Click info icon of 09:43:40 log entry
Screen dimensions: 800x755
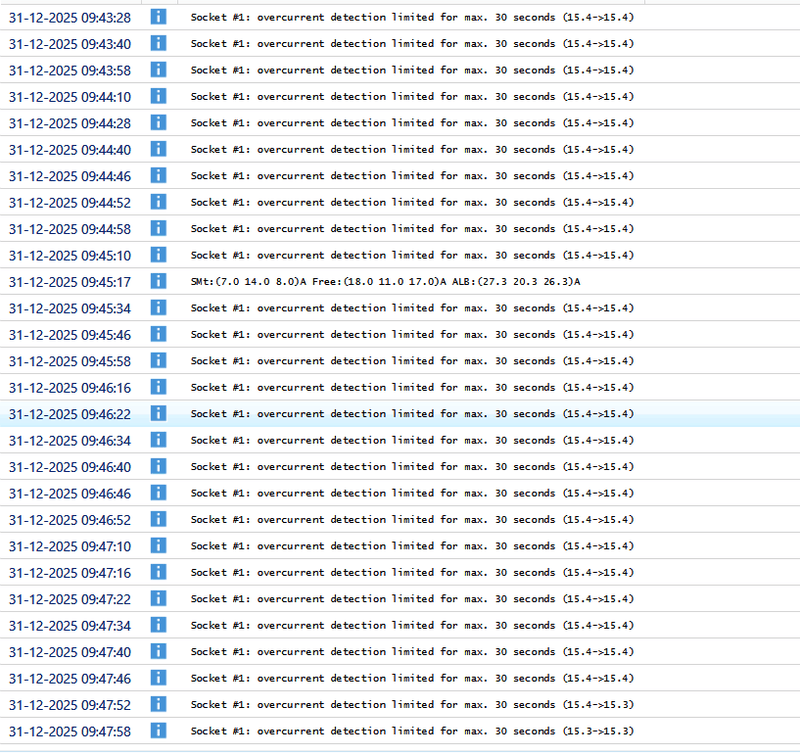(158, 43)
